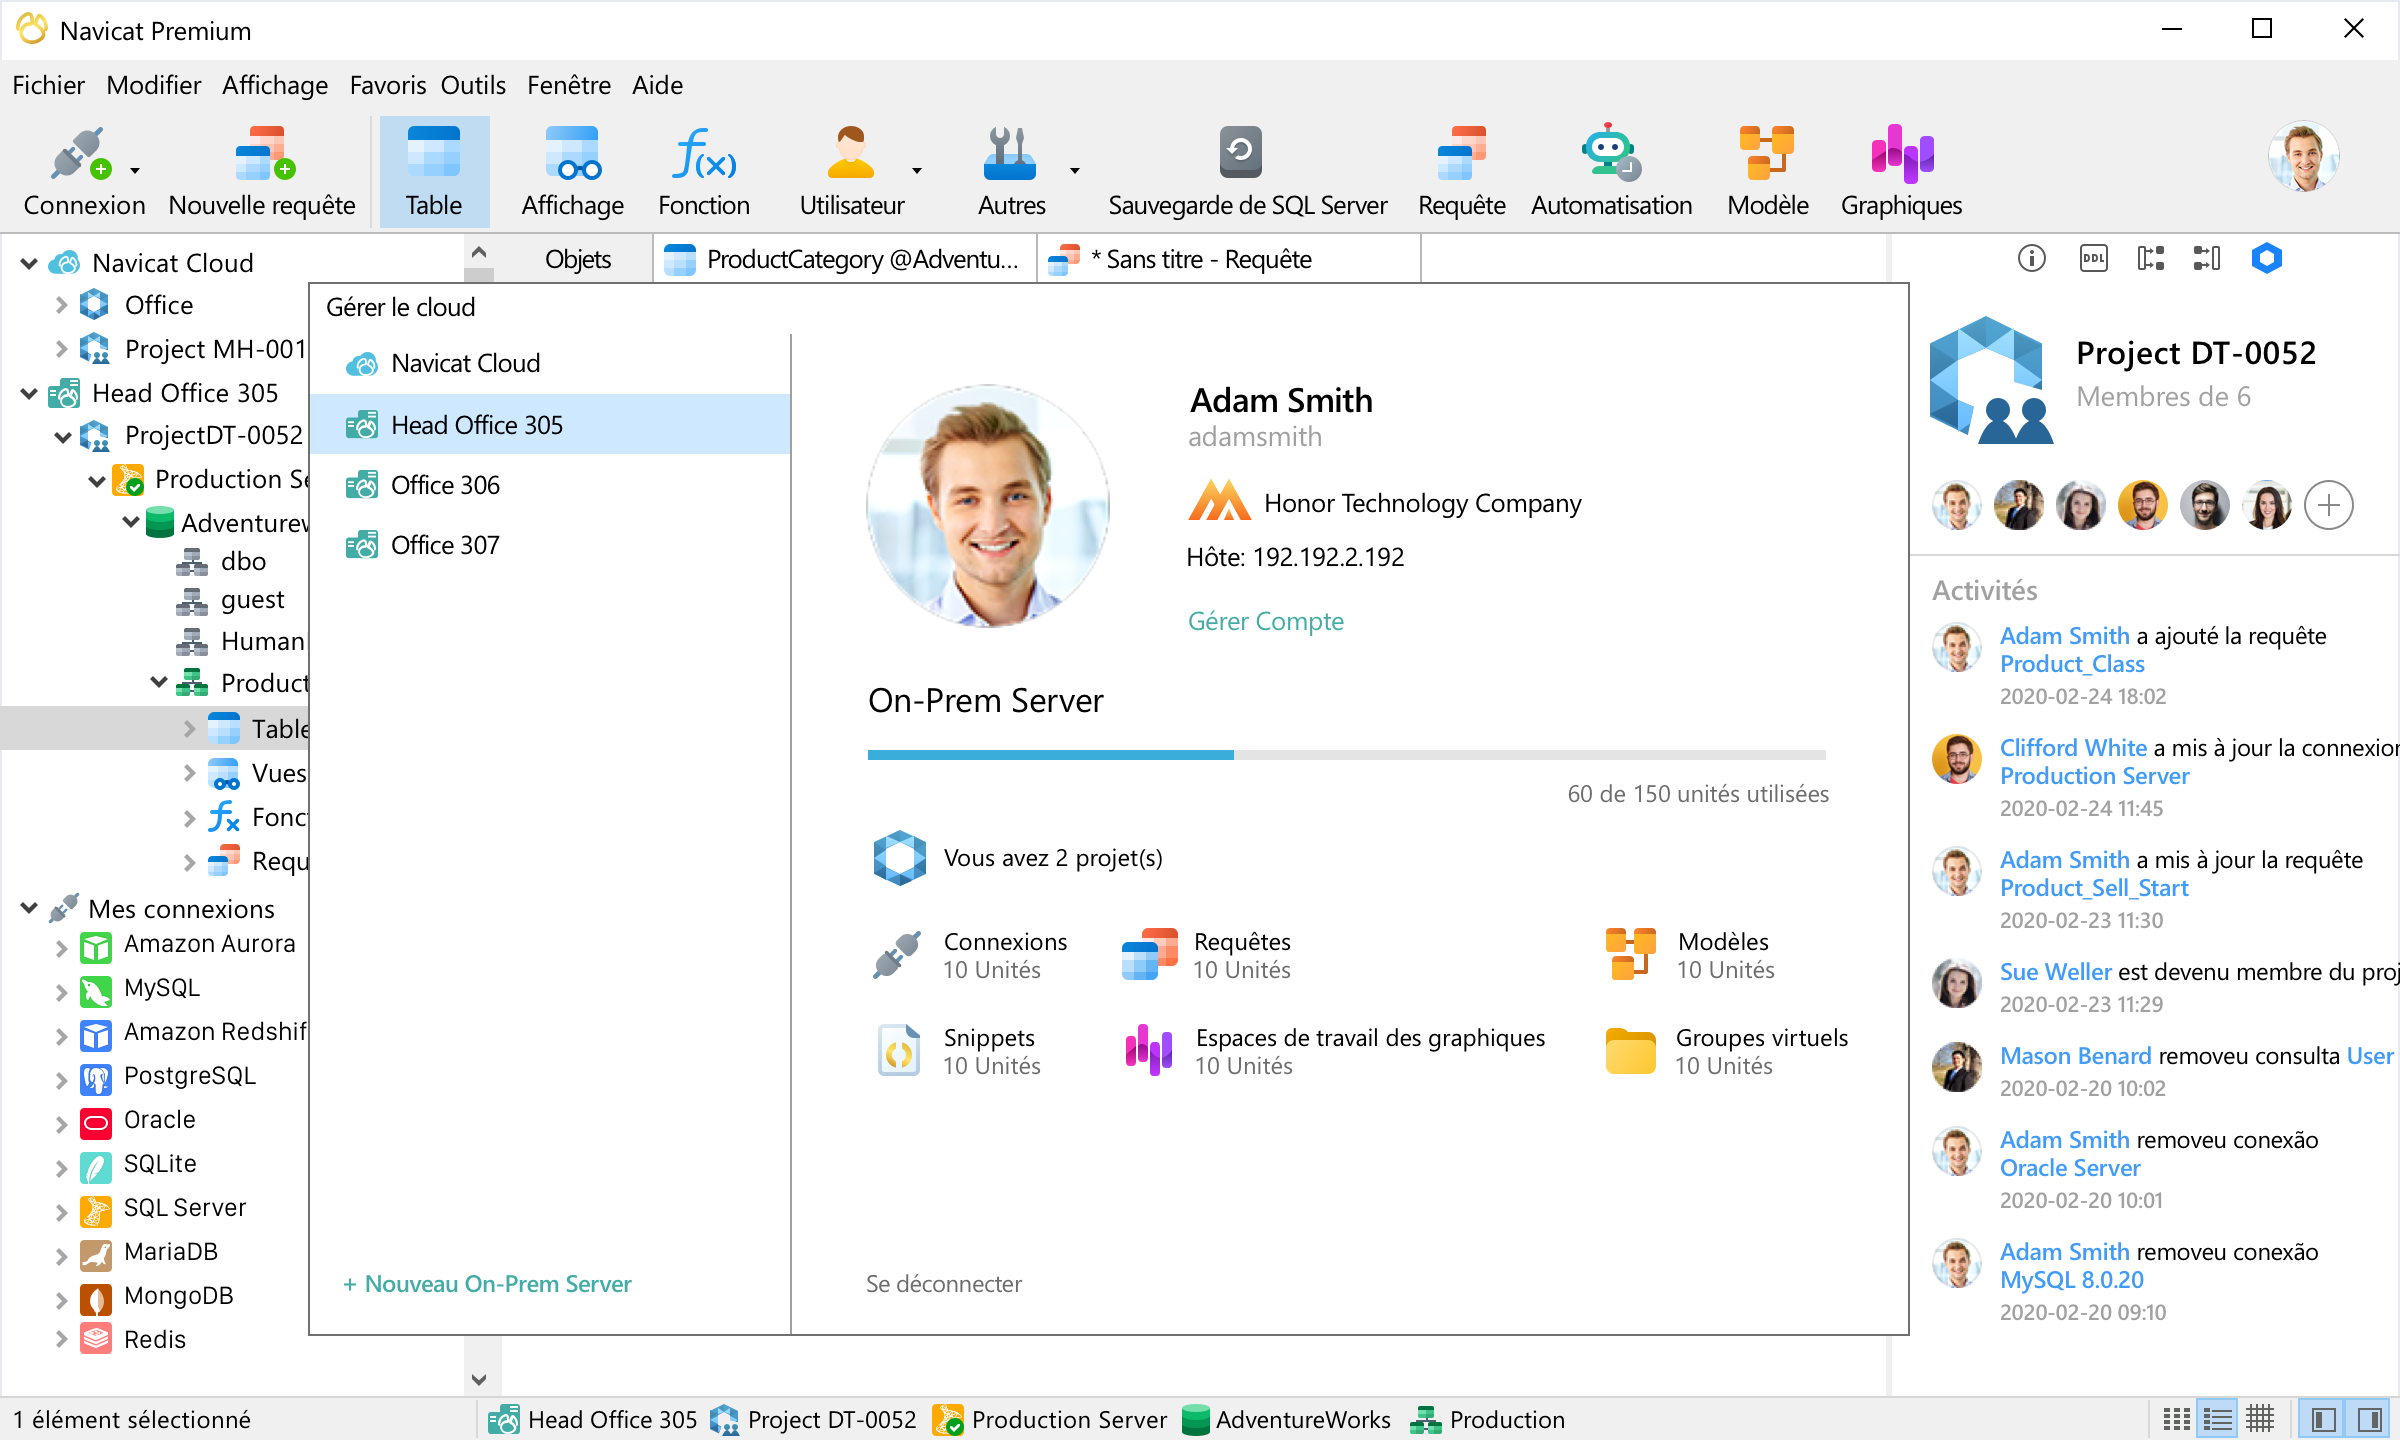The image size is (2400, 1440).
Task: Select Office 306 in cloud list
Action: click(550, 485)
